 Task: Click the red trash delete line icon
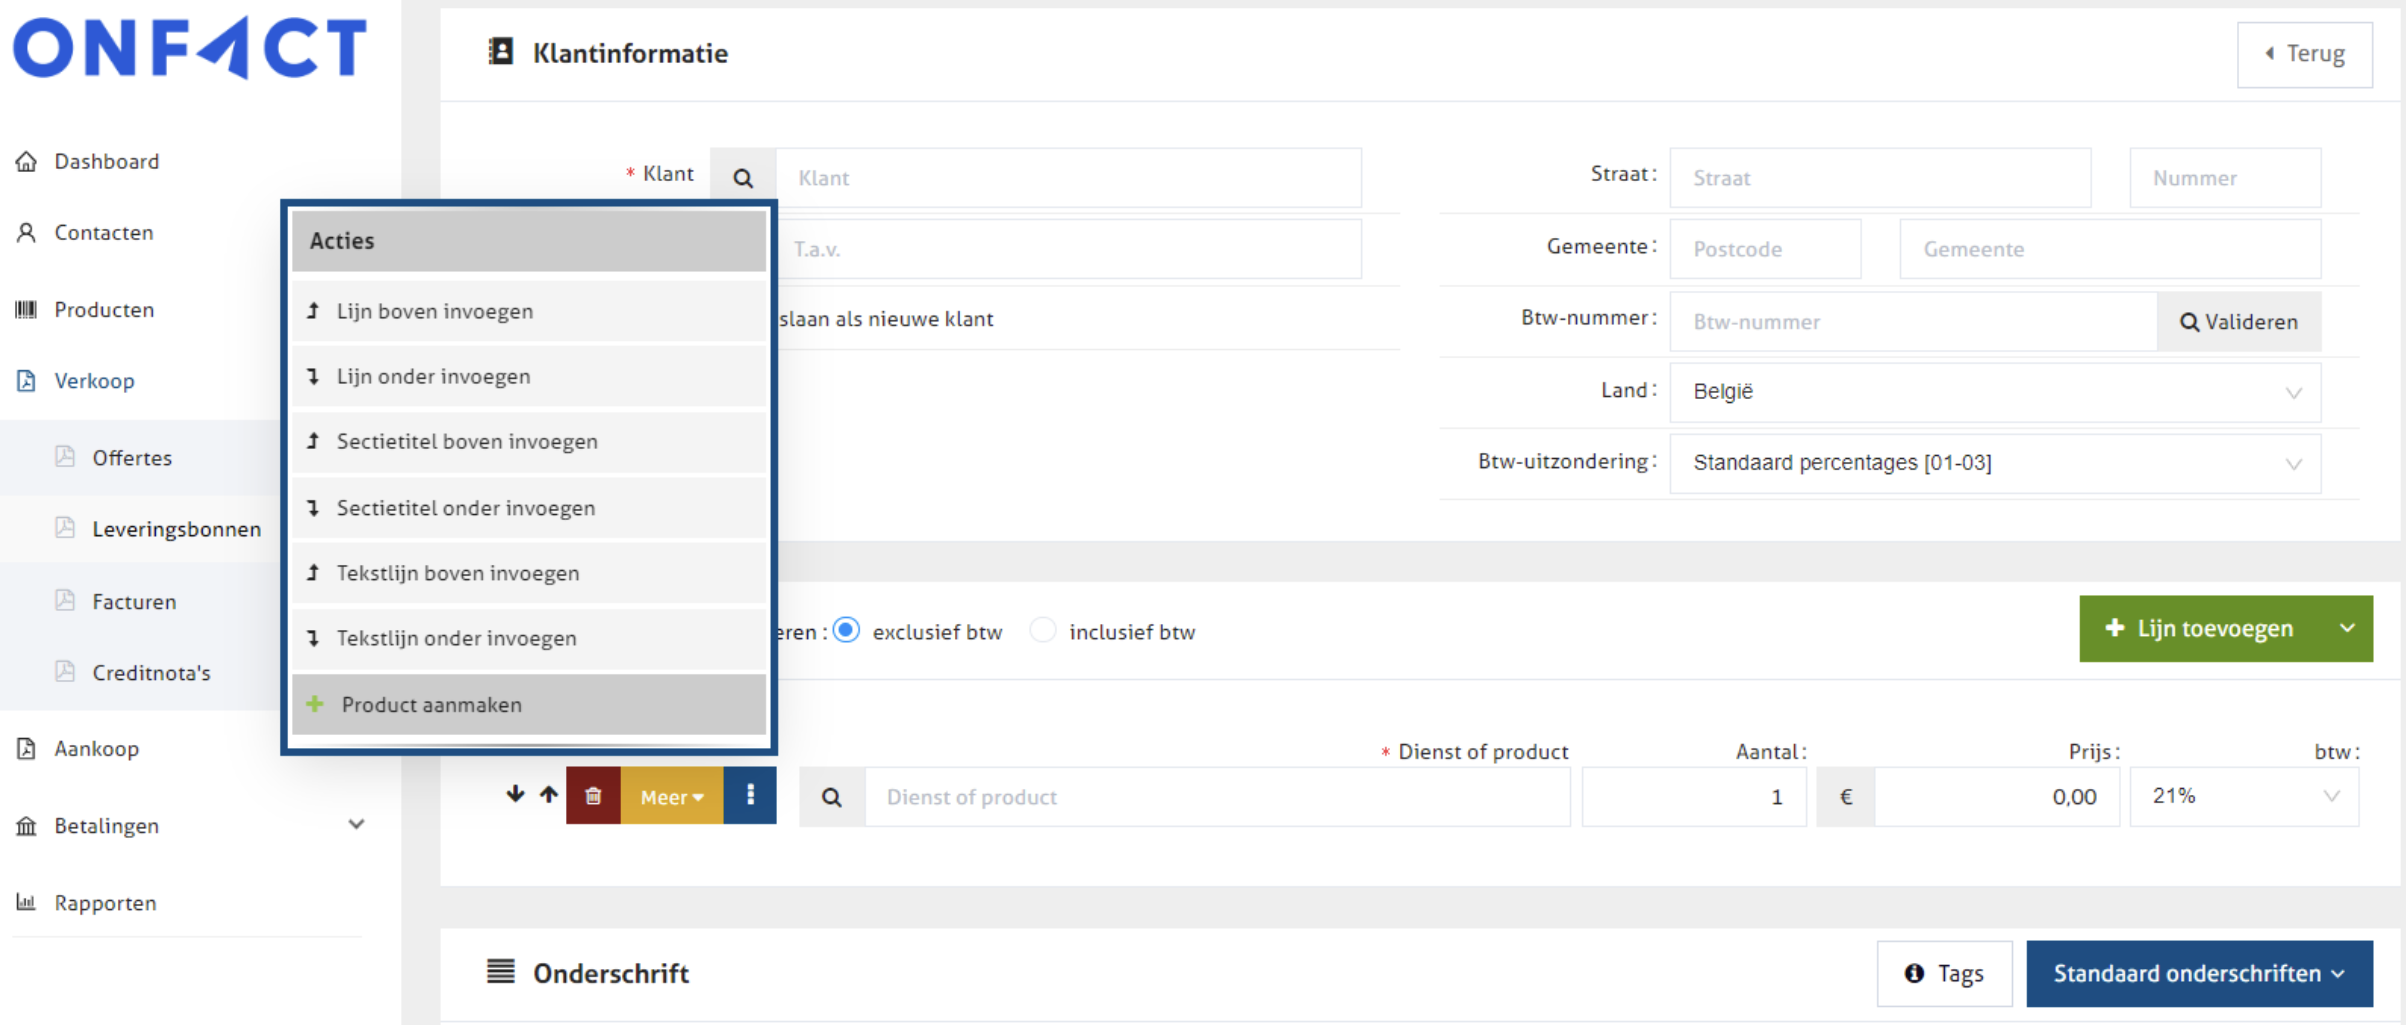click(x=593, y=796)
